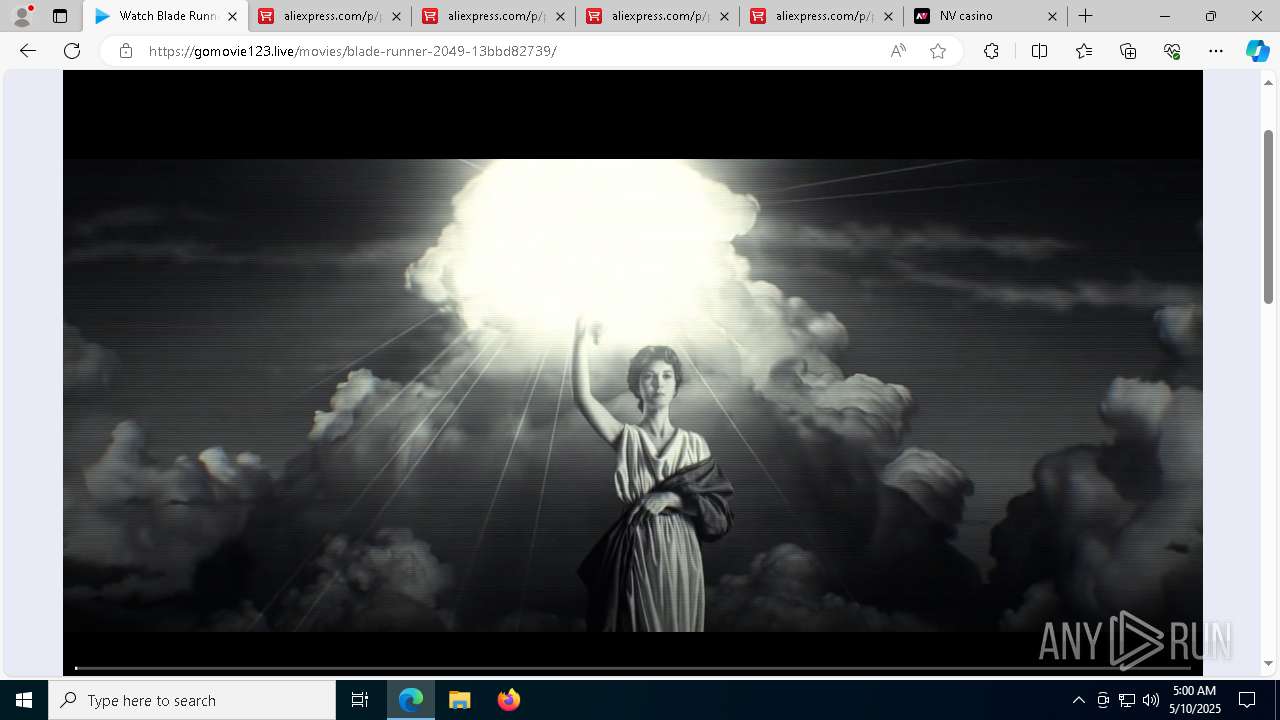This screenshot has width=1280, height=720.
Task: Open the browser profile icon
Action: coord(22,16)
